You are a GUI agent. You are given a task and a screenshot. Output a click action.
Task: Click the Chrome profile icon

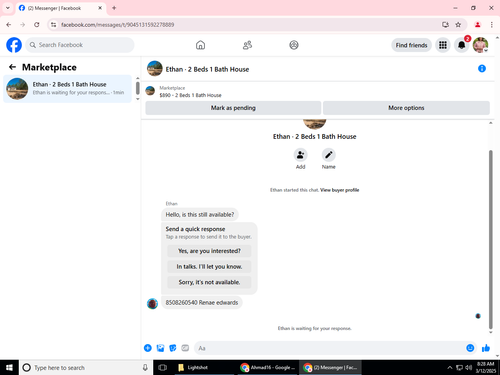[x=477, y=25]
